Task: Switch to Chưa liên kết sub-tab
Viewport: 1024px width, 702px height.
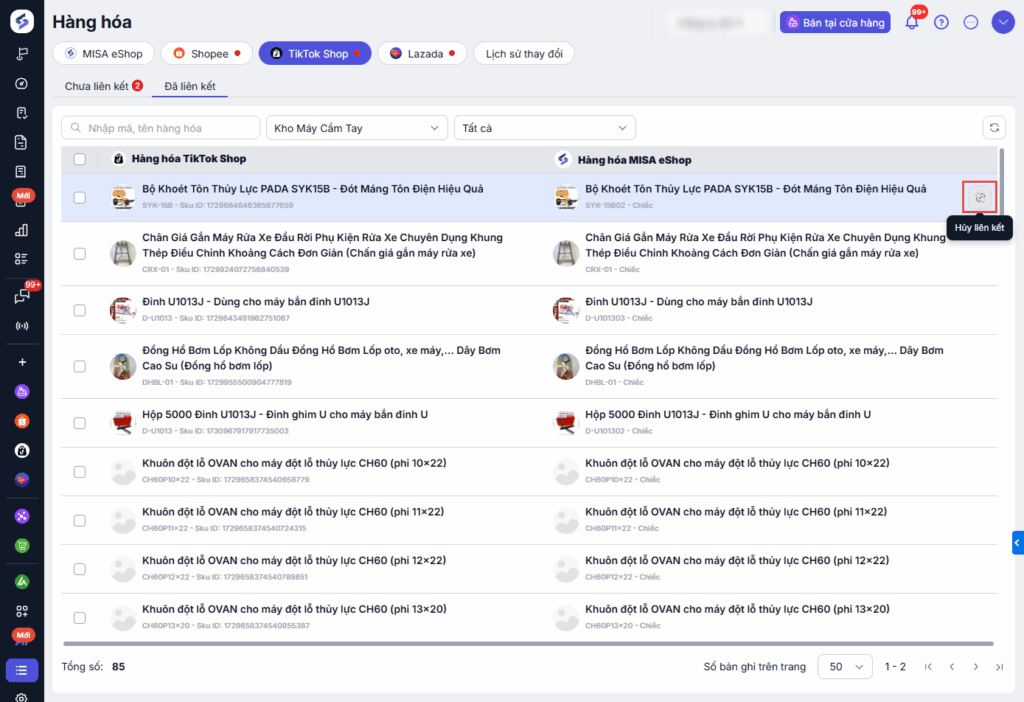Action: tap(103, 86)
